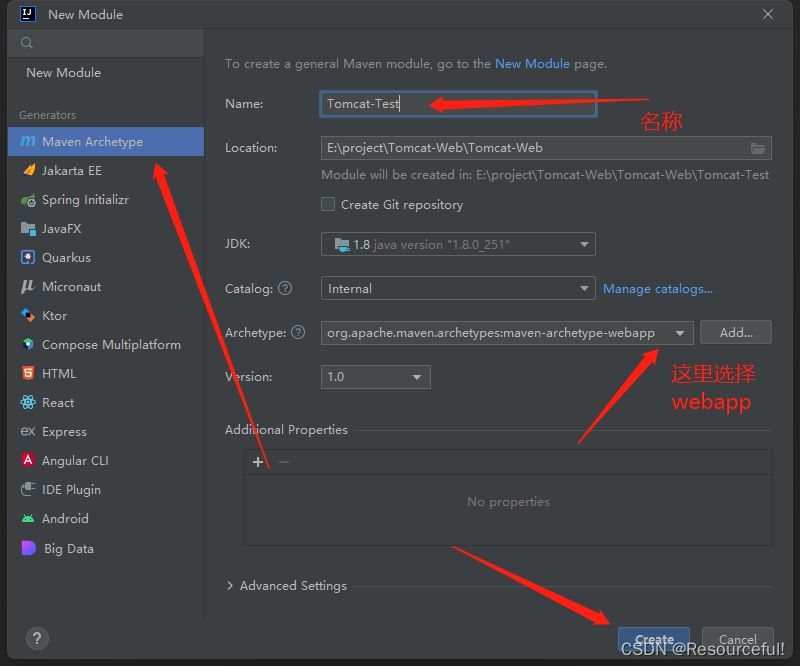Click the Add... archetype button
The width and height of the screenshot is (800, 666).
[x=736, y=333]
